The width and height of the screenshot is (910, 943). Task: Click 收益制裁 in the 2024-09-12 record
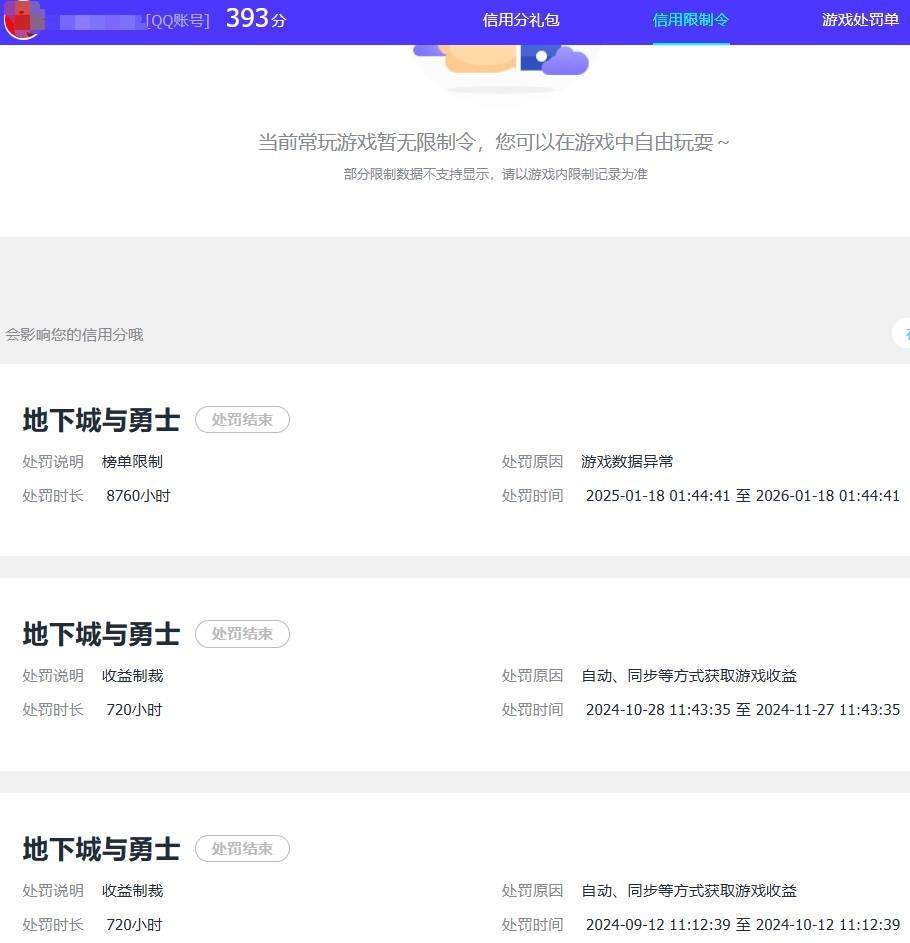(132, 891)
